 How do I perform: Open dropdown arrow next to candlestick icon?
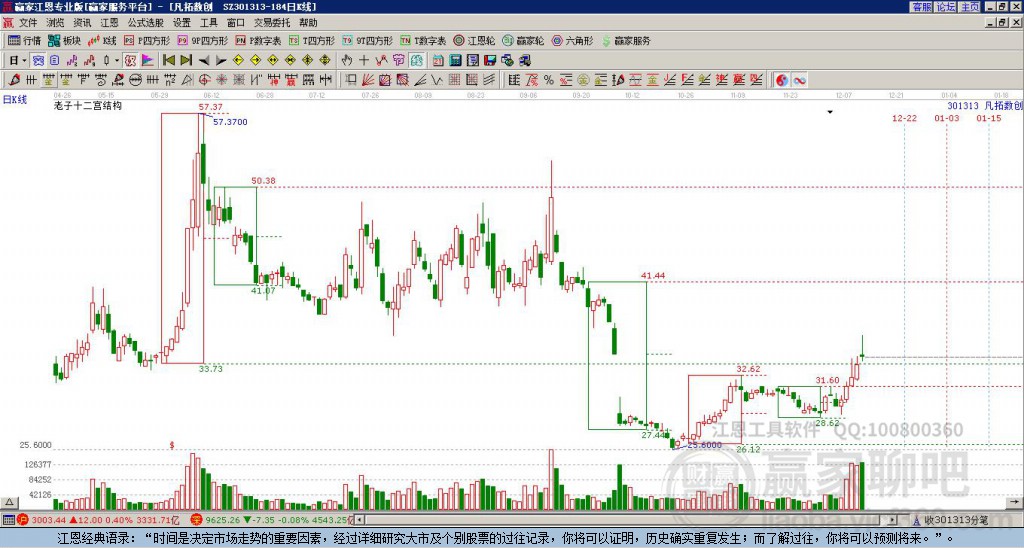click(117, 61)
